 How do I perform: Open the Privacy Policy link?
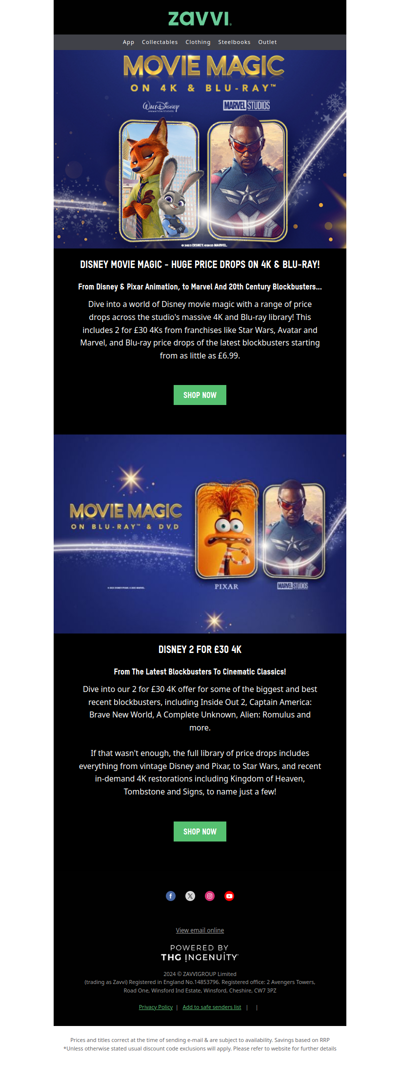click(155, 1006)
